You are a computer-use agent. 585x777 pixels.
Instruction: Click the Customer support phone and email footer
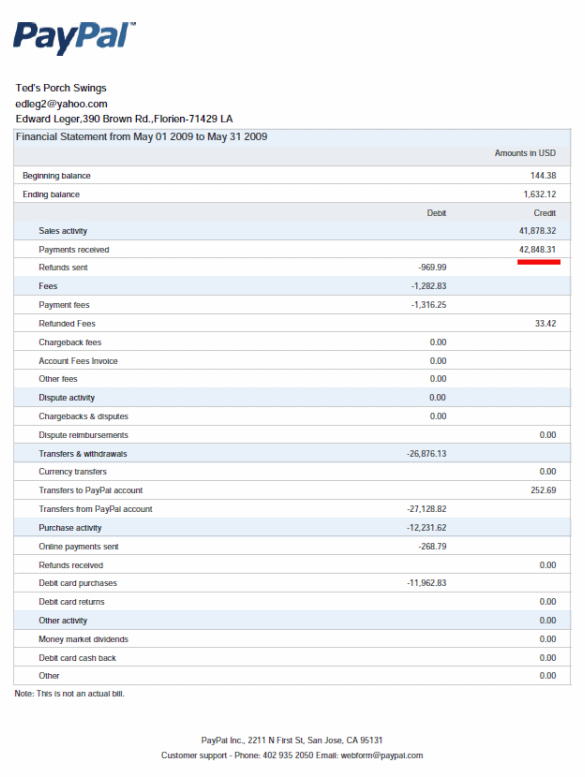coord(292,756)
